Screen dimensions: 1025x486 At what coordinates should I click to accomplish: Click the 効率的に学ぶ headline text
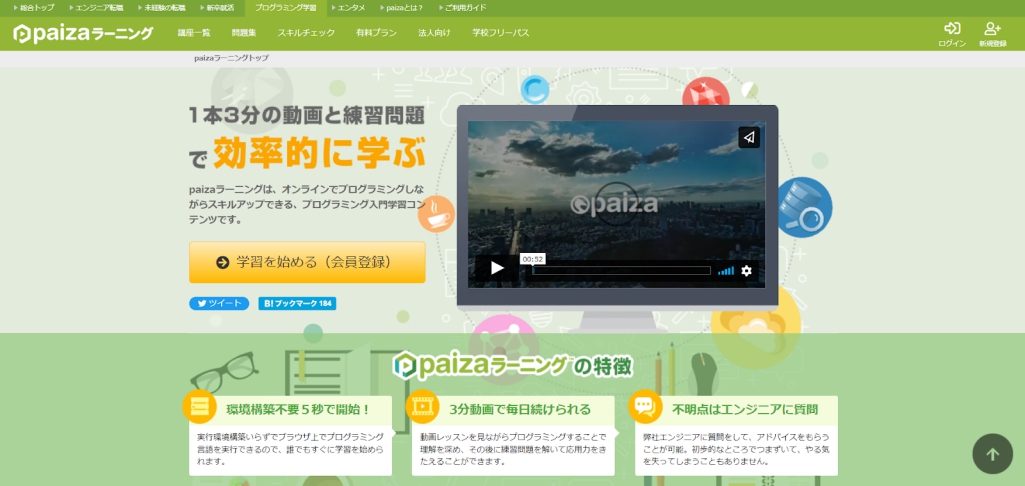pos(319,152)
